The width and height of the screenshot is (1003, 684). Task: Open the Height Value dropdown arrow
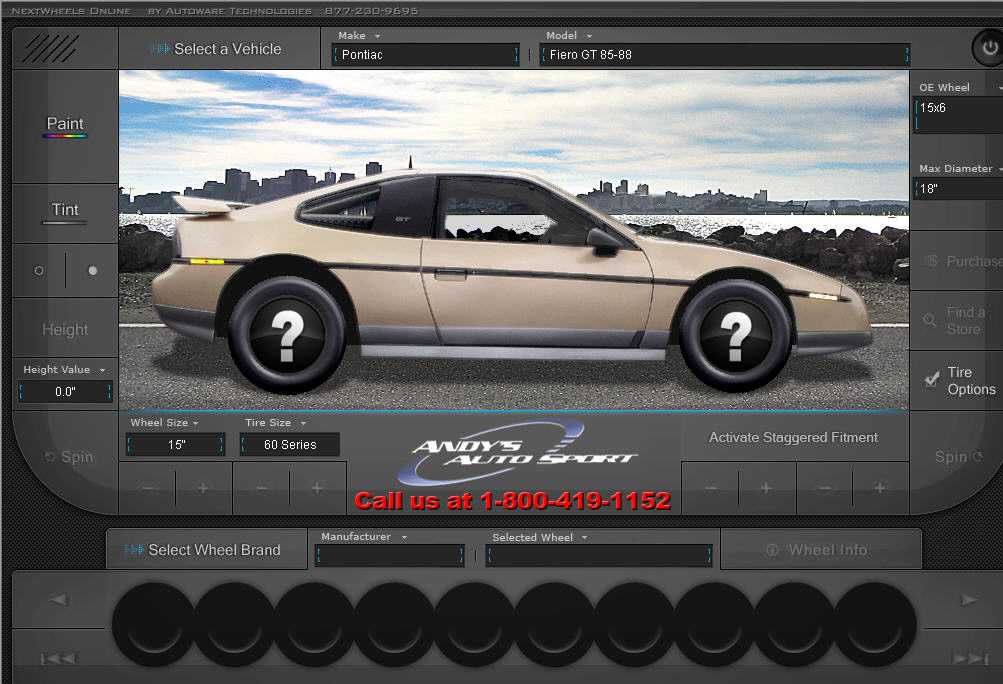[102, 370]
